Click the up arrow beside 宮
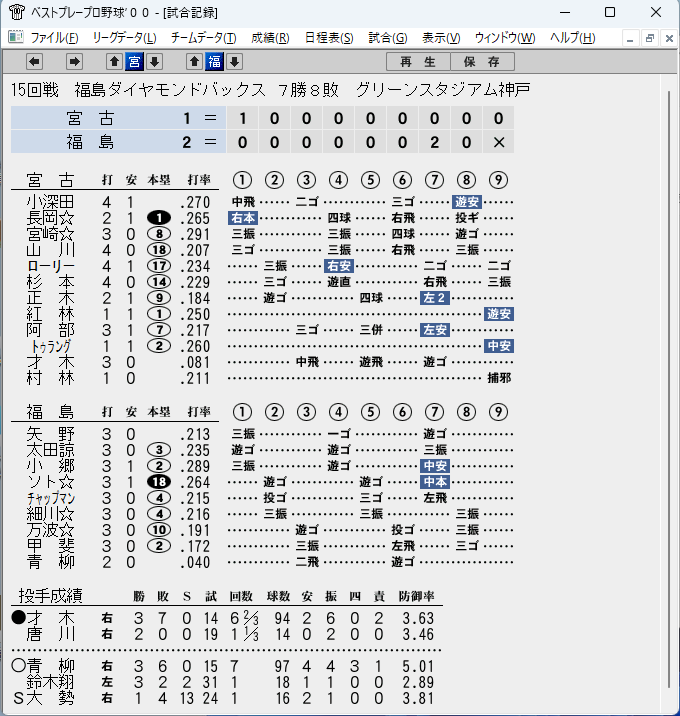The height and width of the screenshot is (716, 680). [114, 61]
